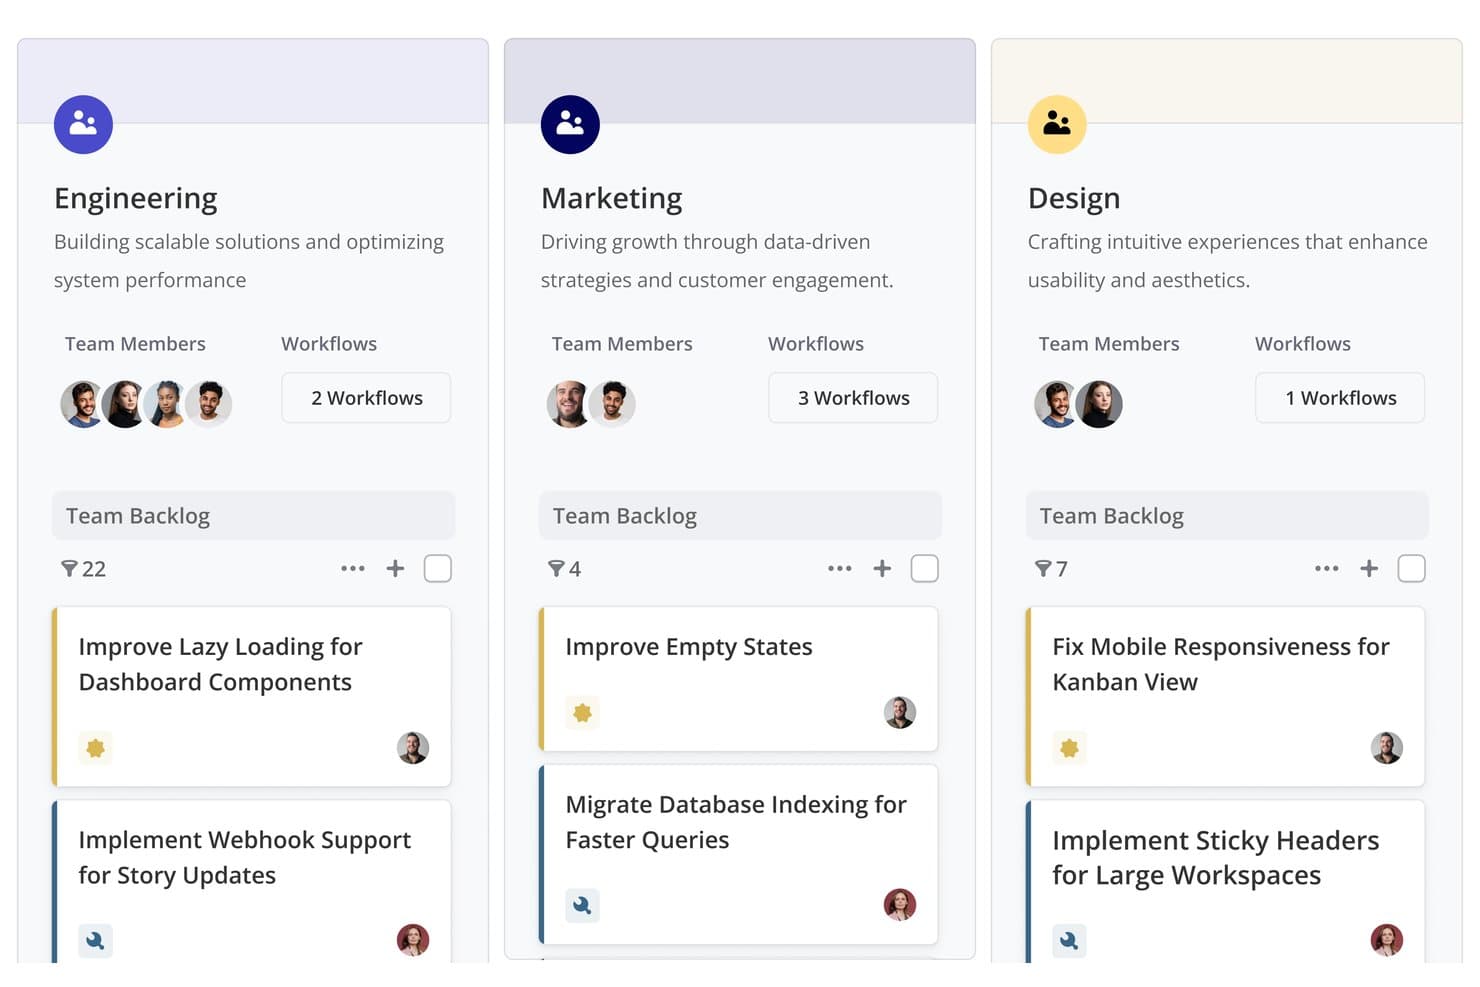The width and height of the screenshot is (1480, 987).
Task: Open Design's 1 Workflows button
Action: [1340, 398]
